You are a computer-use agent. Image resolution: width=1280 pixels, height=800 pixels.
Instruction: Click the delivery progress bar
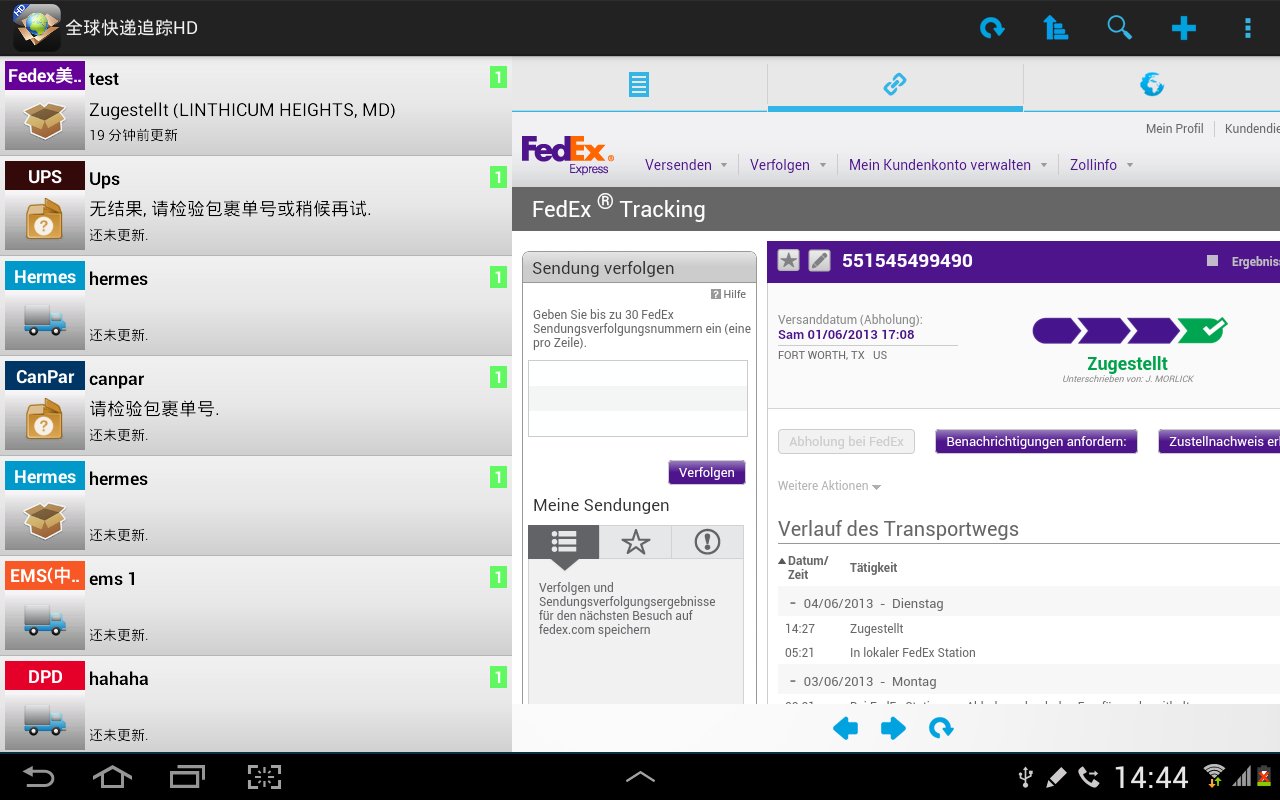coord(1129,330)
